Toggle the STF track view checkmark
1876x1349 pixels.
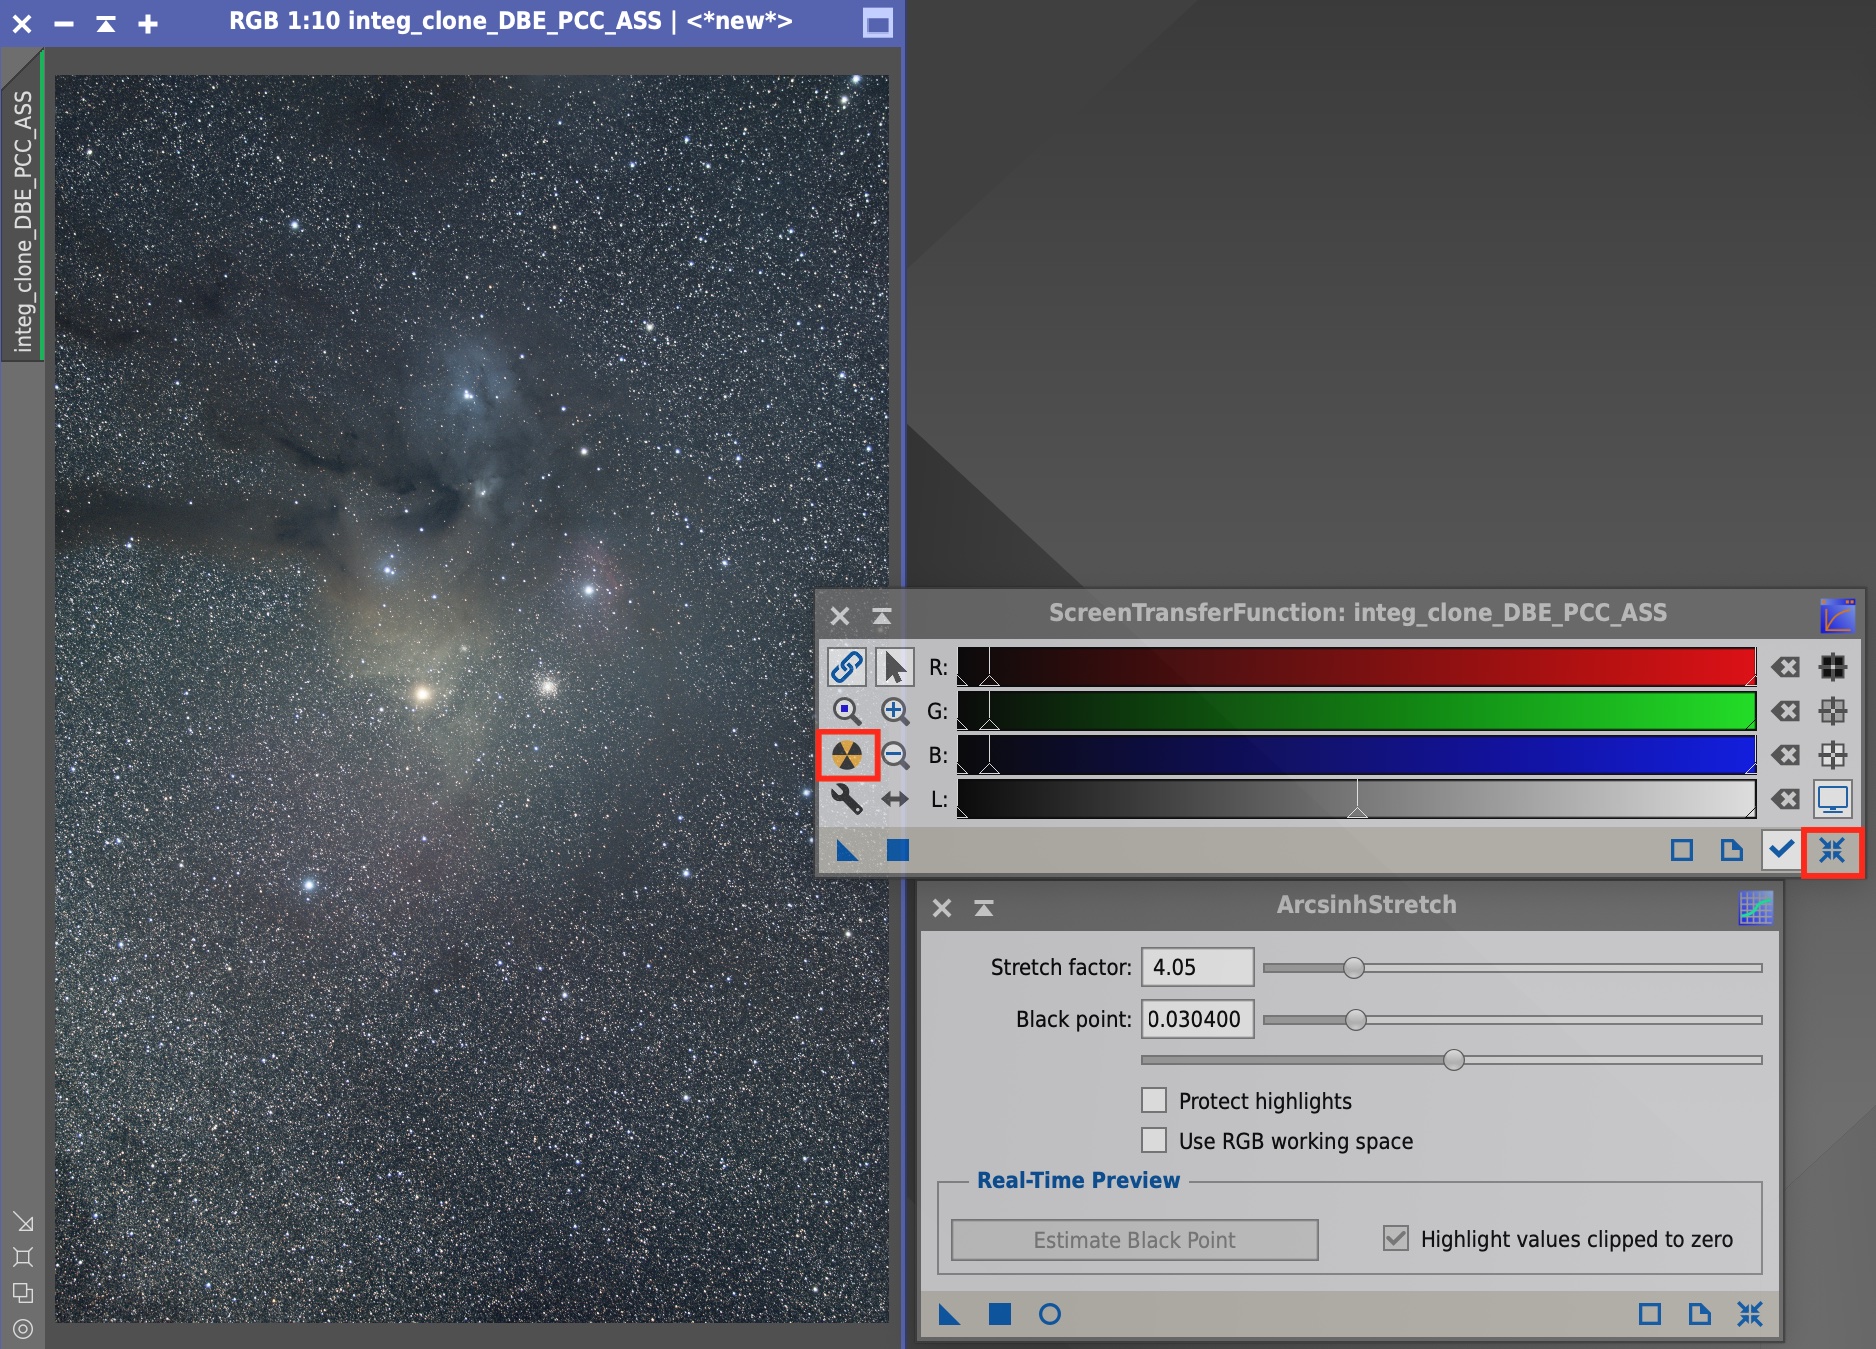(x=1781, y=850)
